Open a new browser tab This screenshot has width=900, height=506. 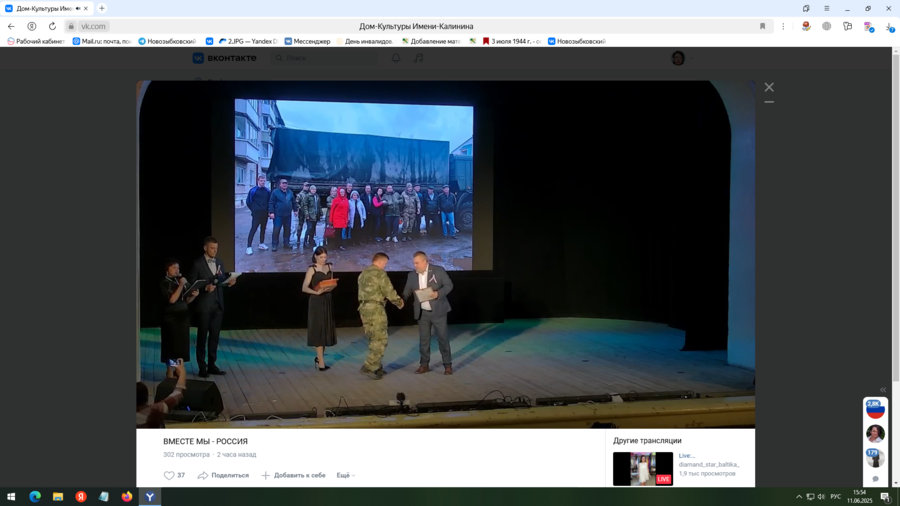[x=102, y=8]
